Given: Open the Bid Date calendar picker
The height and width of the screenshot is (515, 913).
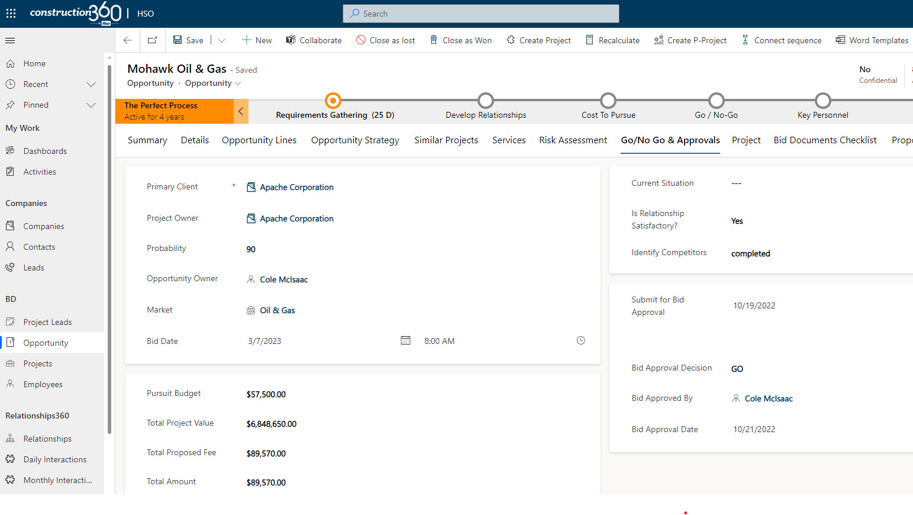Looking at the screenshot, I should [x=405, y=341].
